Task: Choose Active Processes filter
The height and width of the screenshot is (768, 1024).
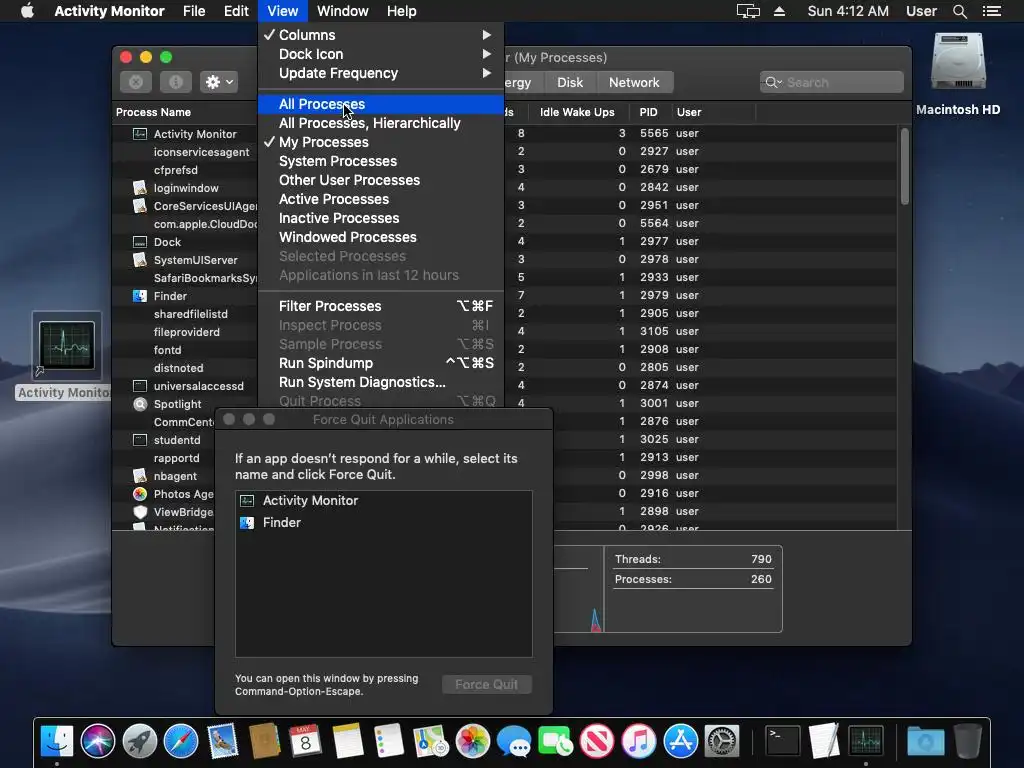Action: (381, 199)
